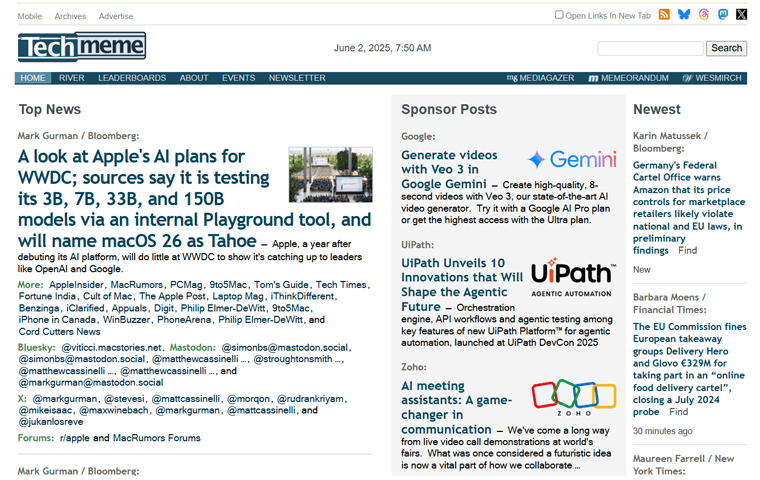Open the MacRumors source link
Screen dimensions: 760x480
coord(137,285)
